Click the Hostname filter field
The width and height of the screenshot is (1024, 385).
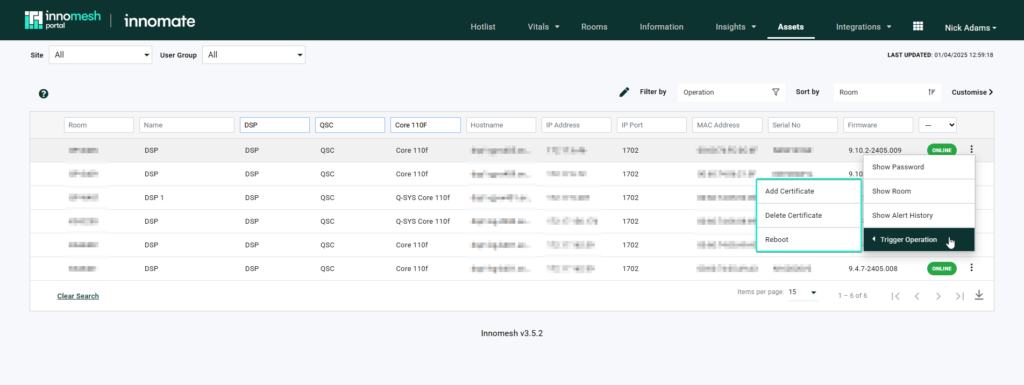(x=501, y=125)
